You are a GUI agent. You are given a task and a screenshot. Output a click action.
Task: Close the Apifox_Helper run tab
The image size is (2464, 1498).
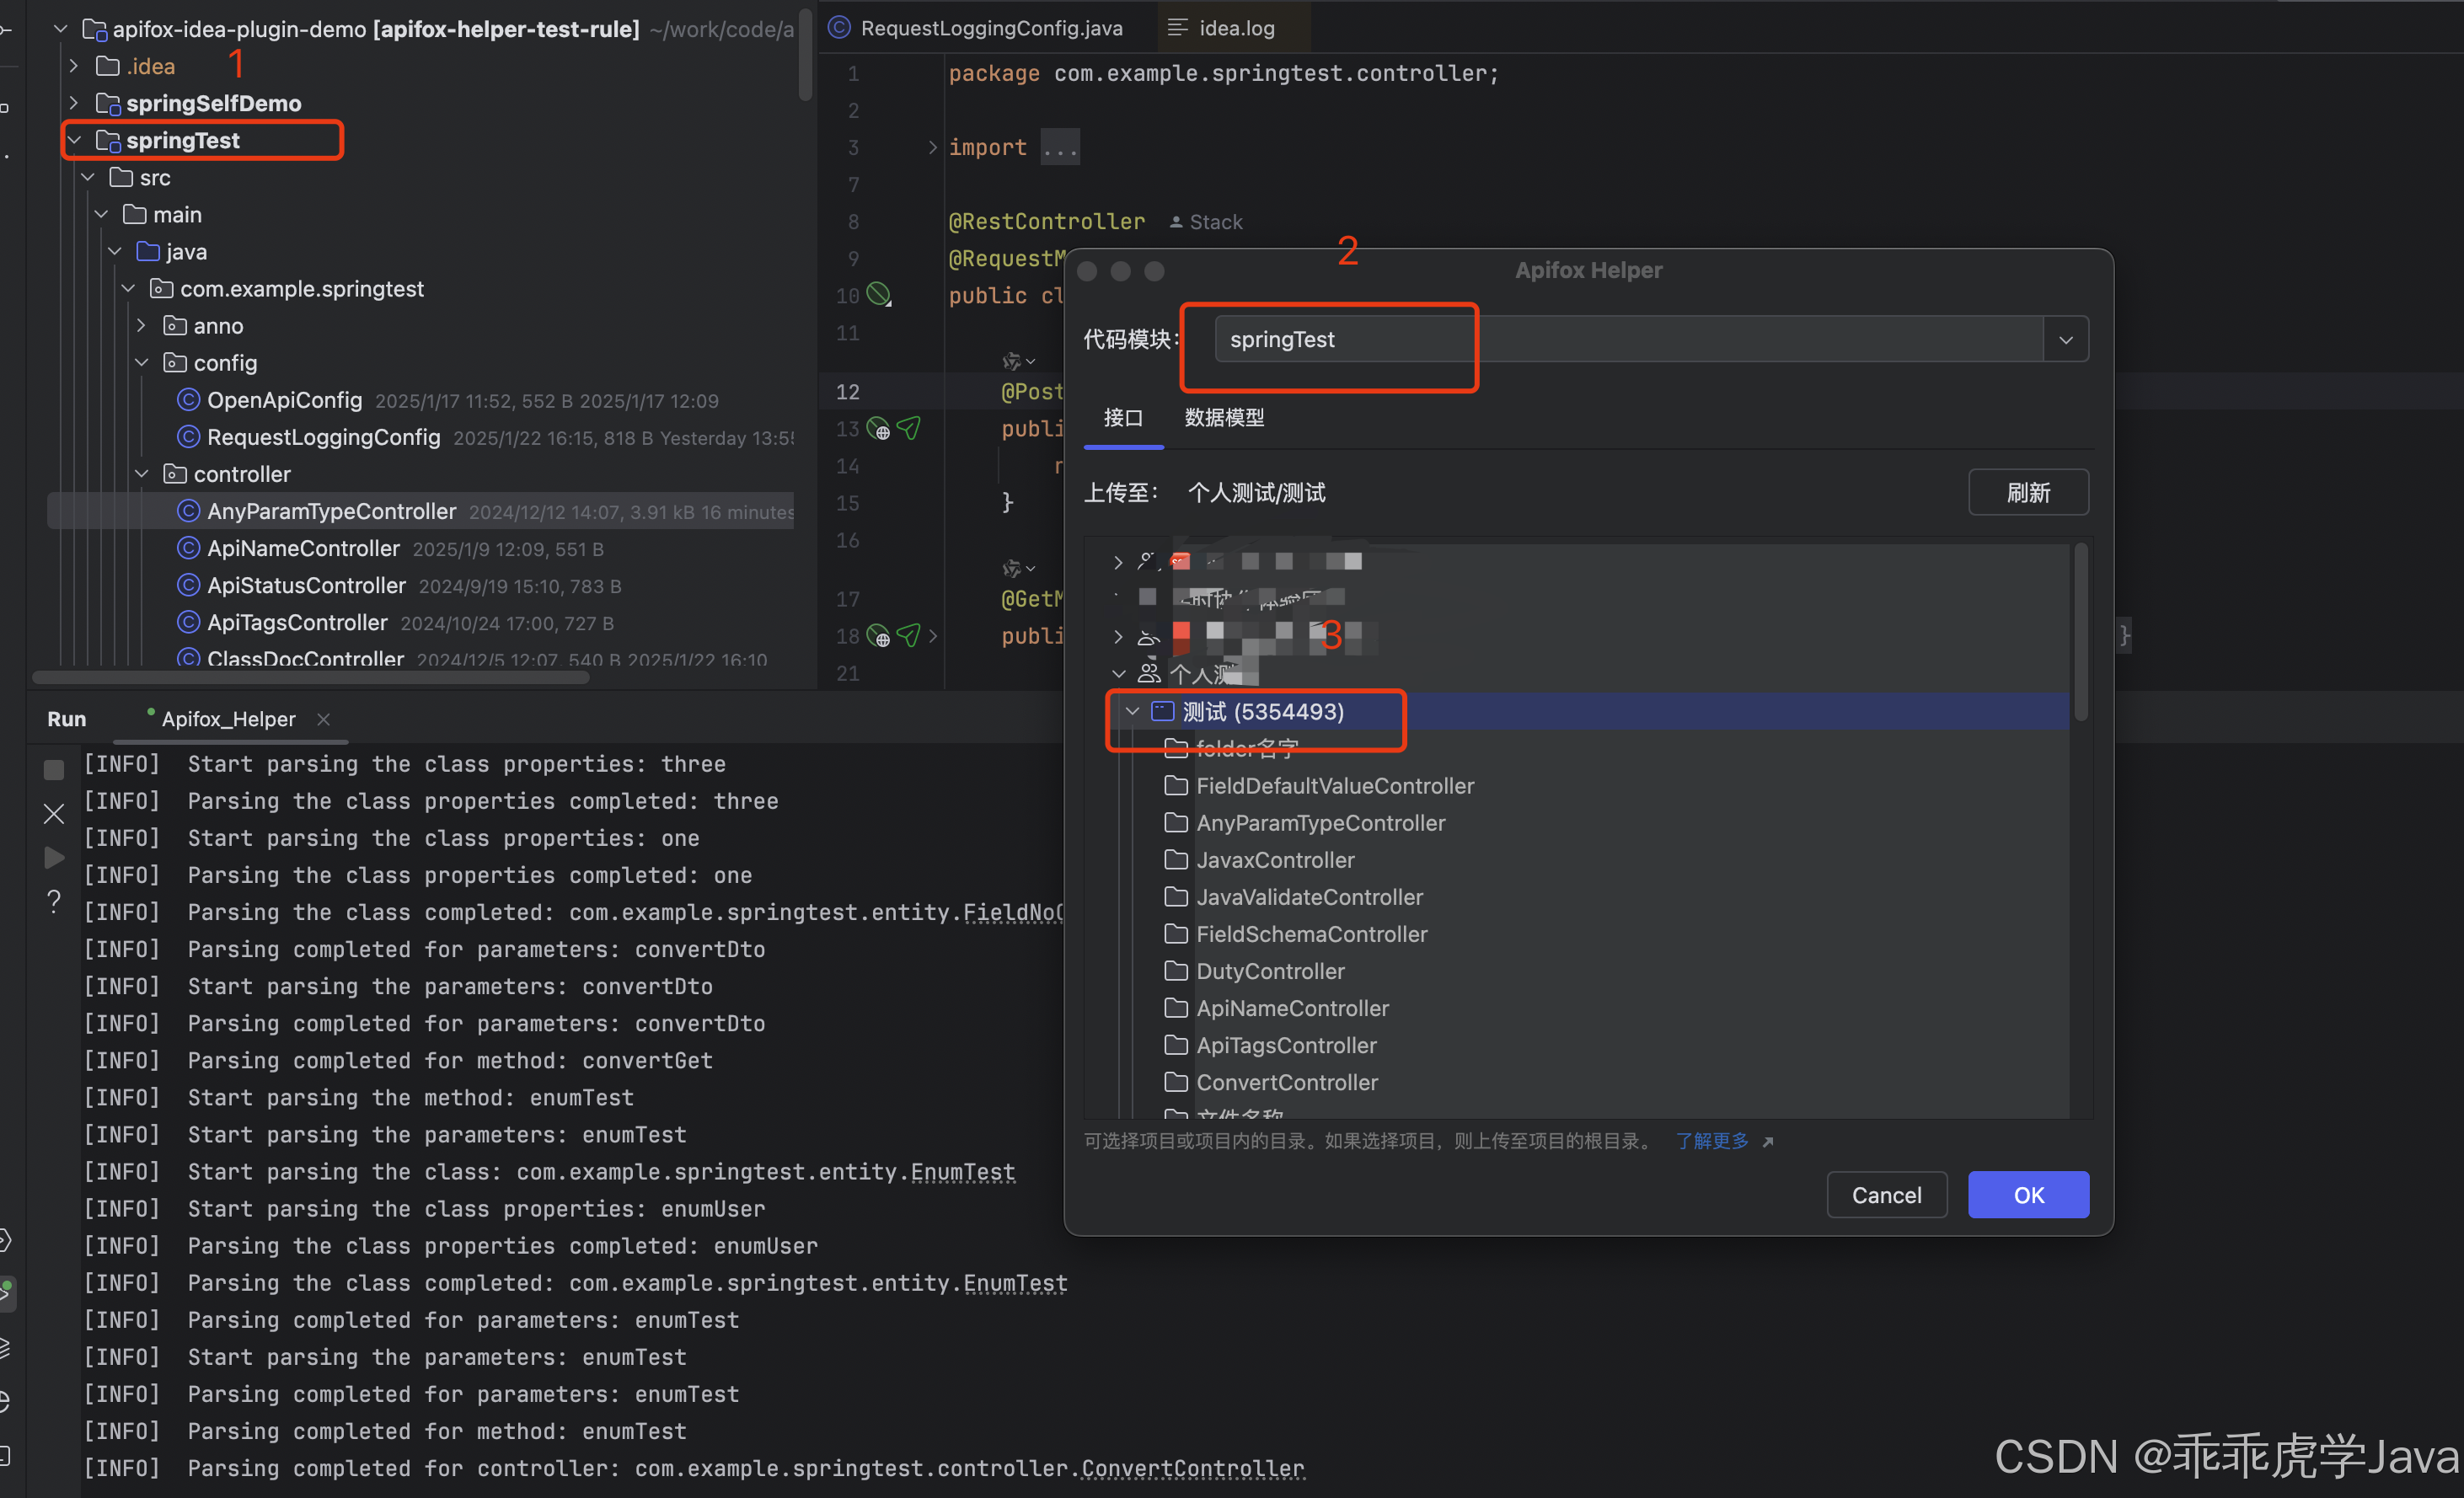point(323,719)
